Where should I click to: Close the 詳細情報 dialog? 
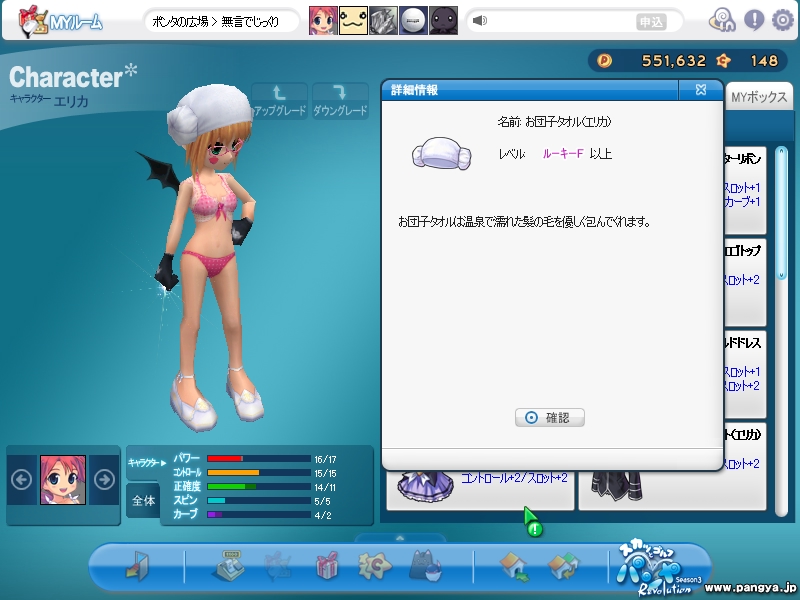pos(701,90)
